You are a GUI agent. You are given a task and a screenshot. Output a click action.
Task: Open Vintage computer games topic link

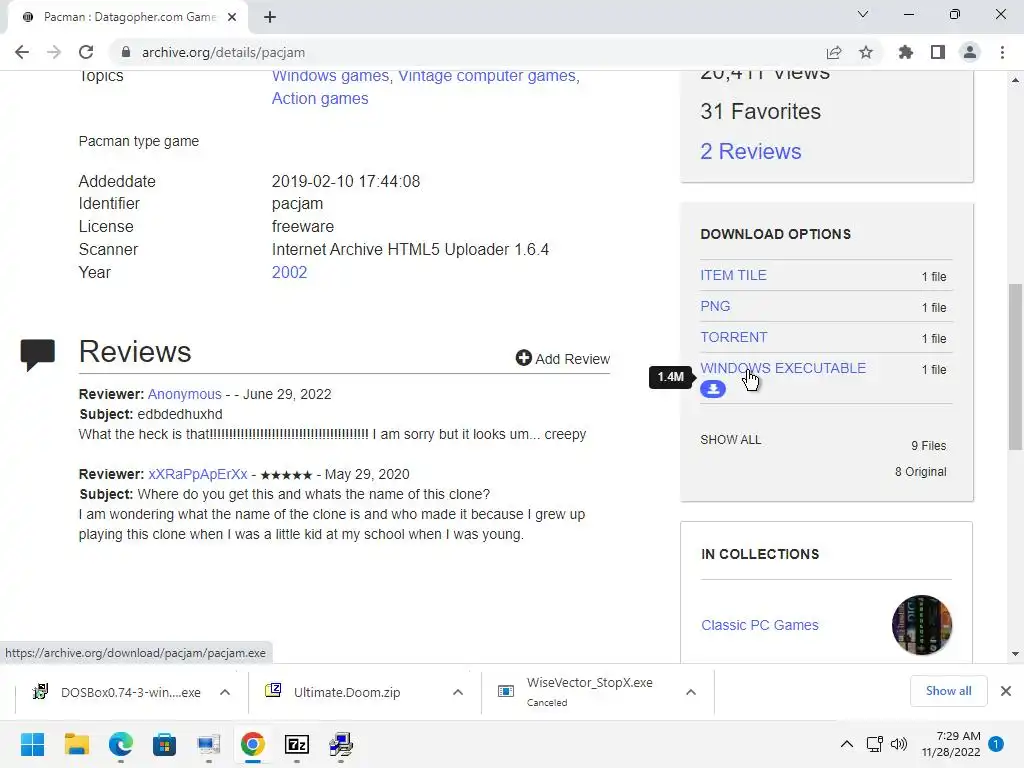tap(487, 76)
